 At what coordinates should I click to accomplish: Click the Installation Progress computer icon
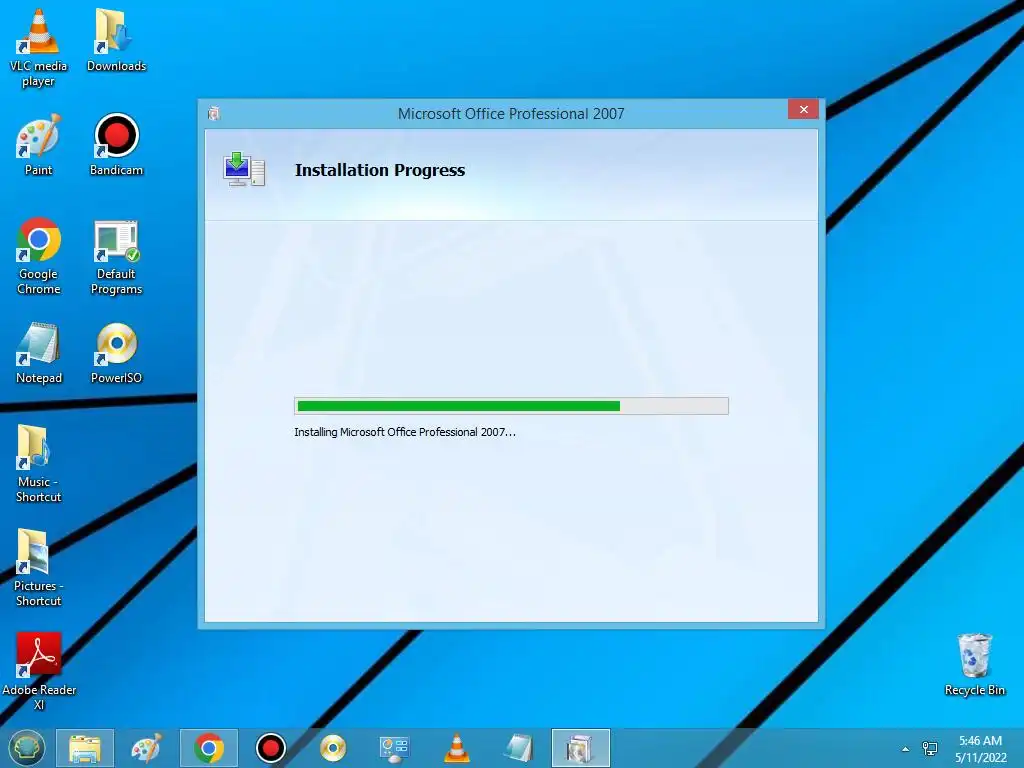(244, 170)
